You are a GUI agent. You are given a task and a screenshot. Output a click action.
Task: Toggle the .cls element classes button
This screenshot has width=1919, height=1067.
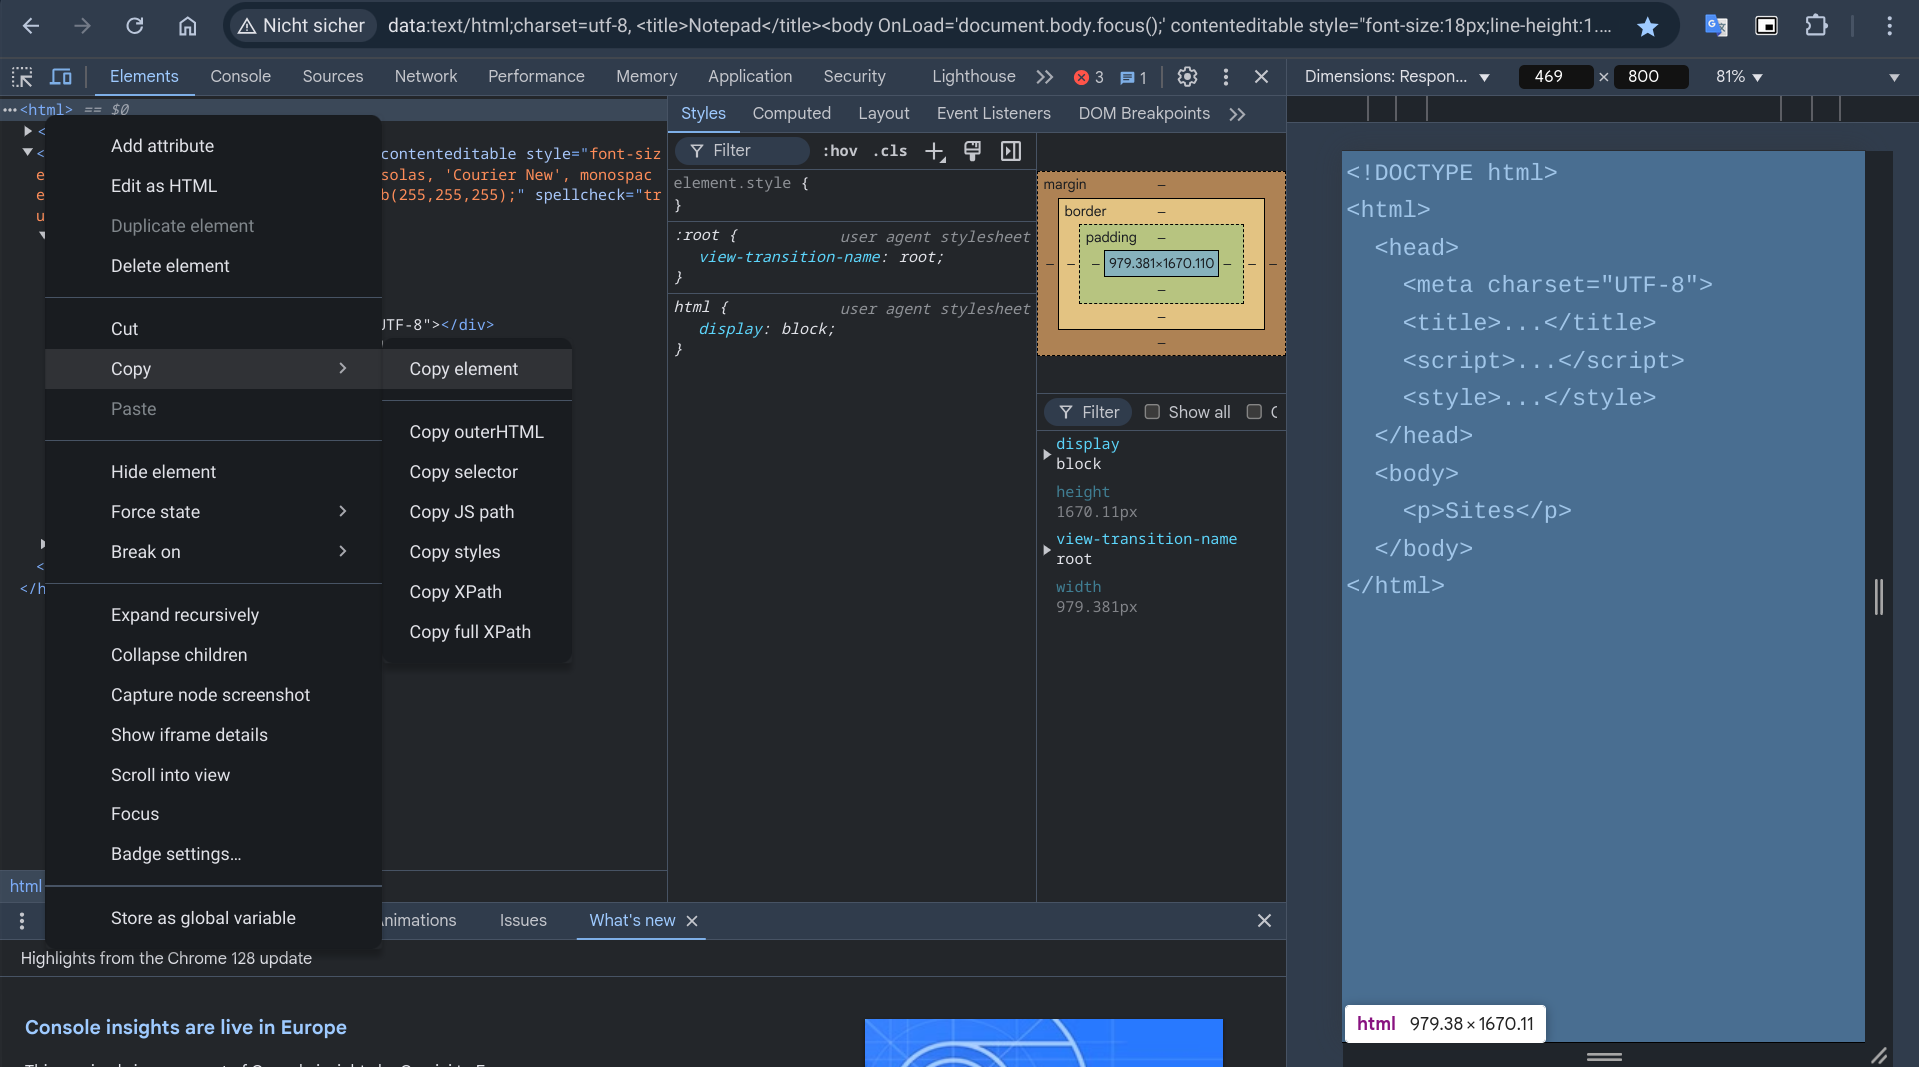point(889,151)
